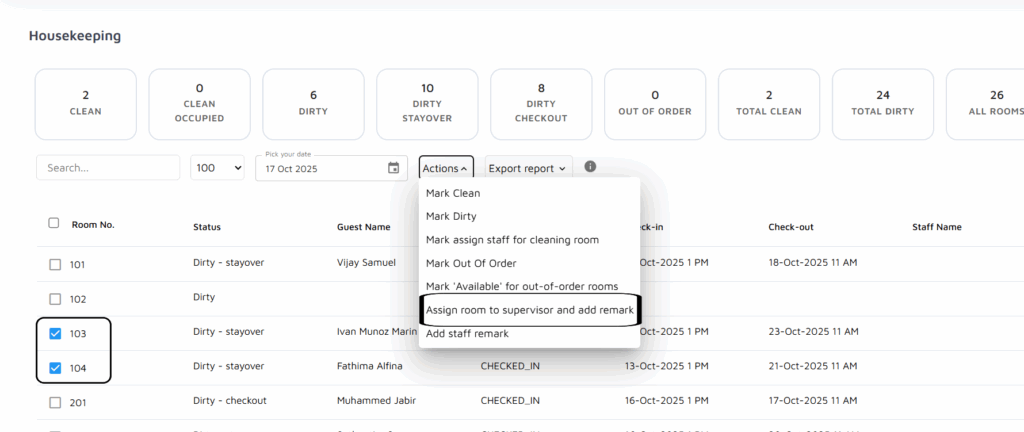The width and height of the screenshot is (1024, 432).
Task: Choose Mark Clean from Actions menu
Action: coord(453,193)
